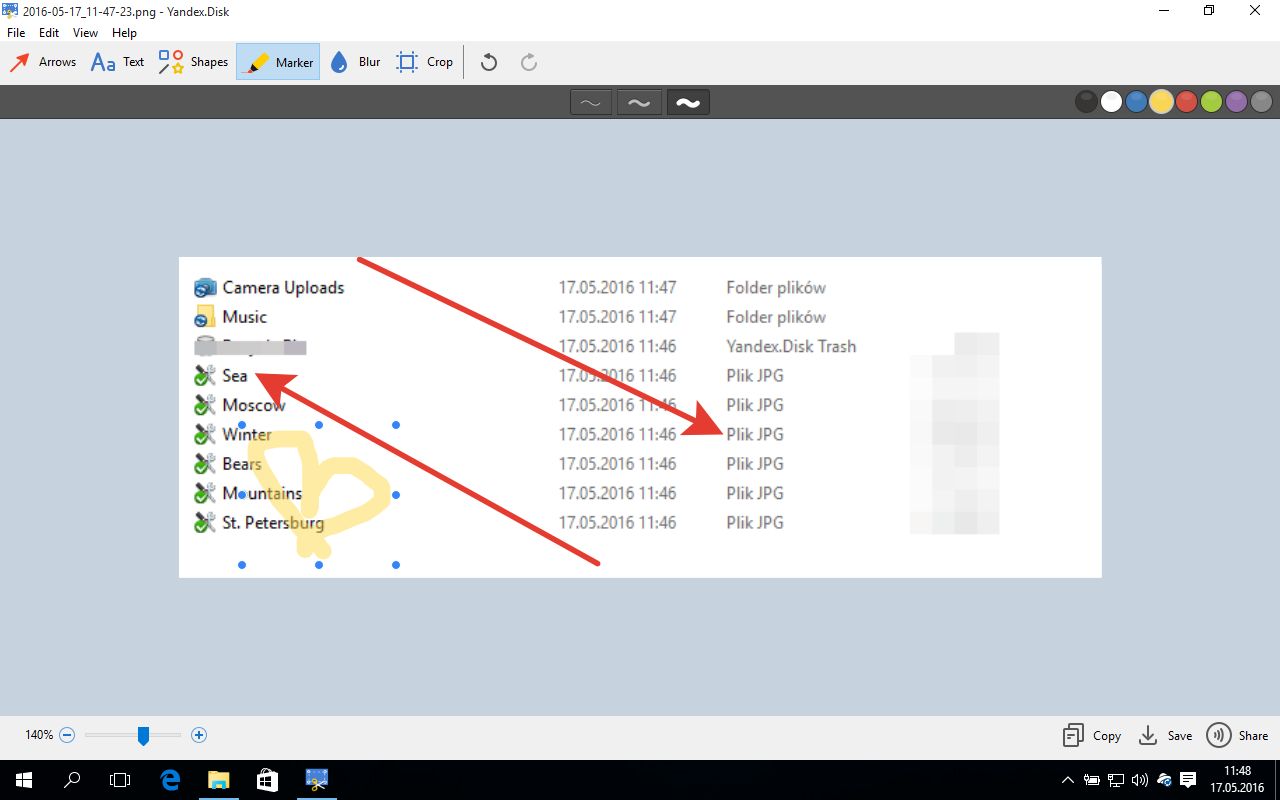Undo the last action with the undo arrow
This screenshot has height=800, width=1280.
click(489, 62)
